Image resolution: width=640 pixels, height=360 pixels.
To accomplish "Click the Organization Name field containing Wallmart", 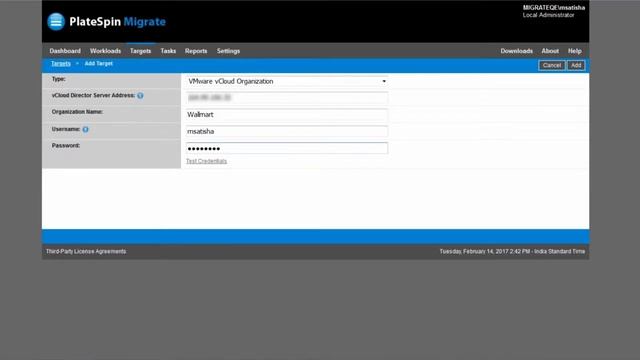I will 287,115.
